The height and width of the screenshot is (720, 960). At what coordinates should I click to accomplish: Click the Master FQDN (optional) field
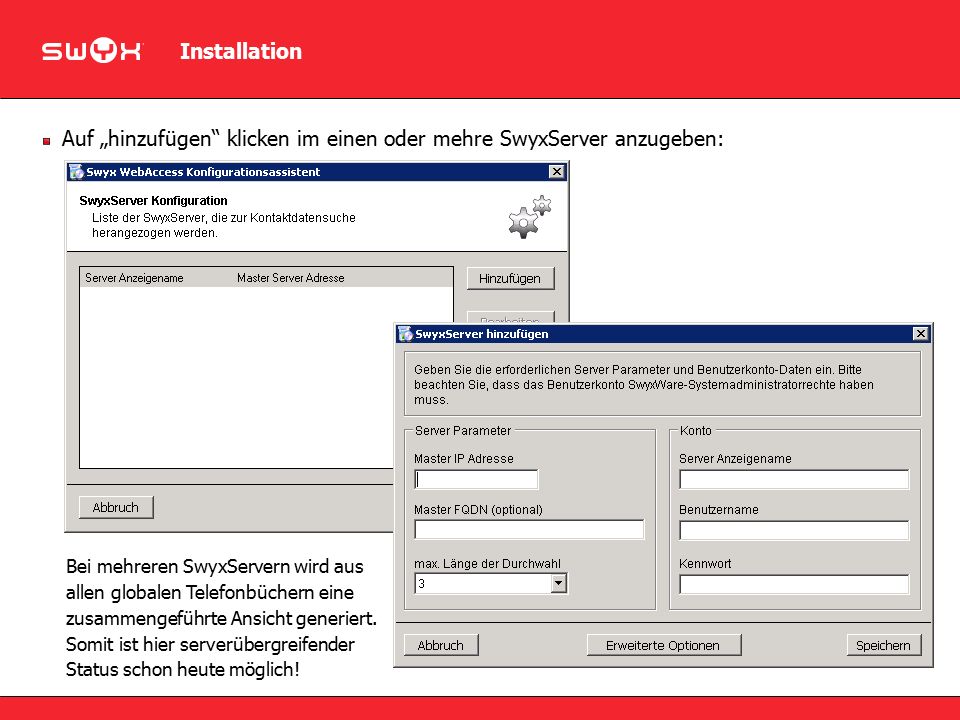pos(529,530)
